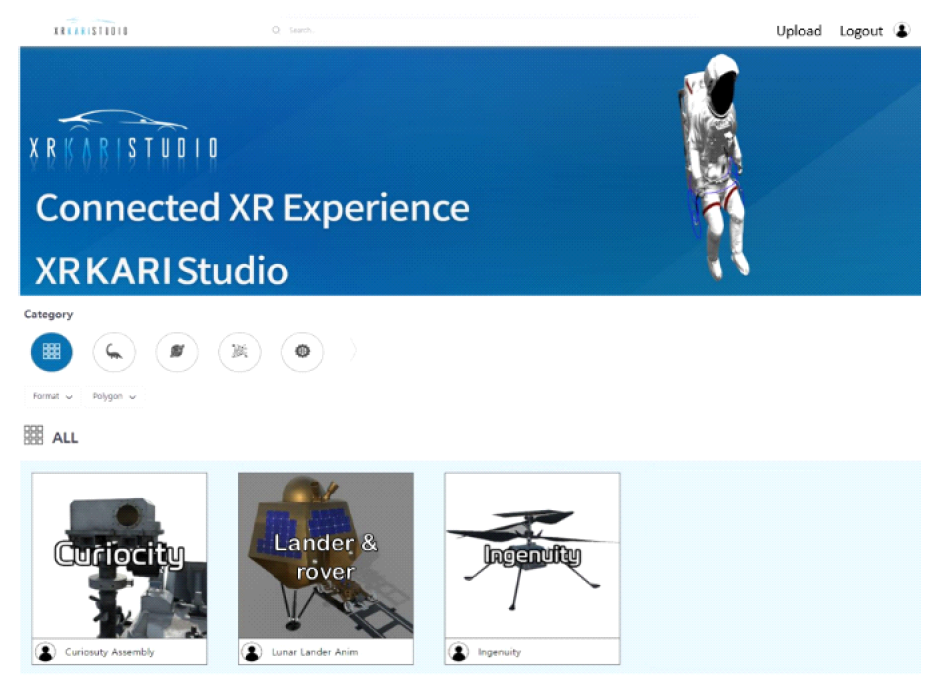Select the planet category icon
946x698 pixels.
177,352
